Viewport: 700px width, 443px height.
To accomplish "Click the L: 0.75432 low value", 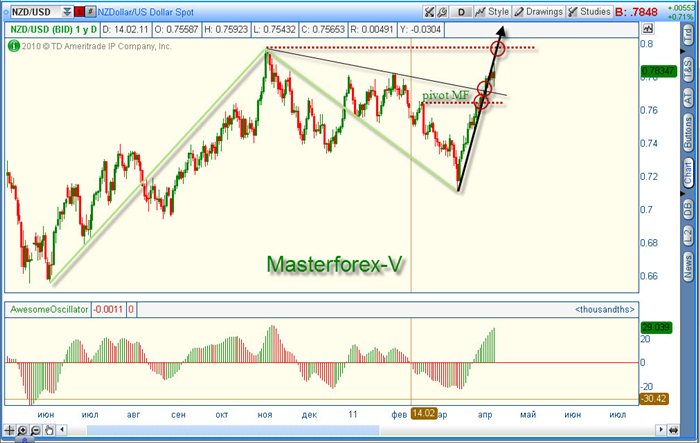I will point(275,29).
